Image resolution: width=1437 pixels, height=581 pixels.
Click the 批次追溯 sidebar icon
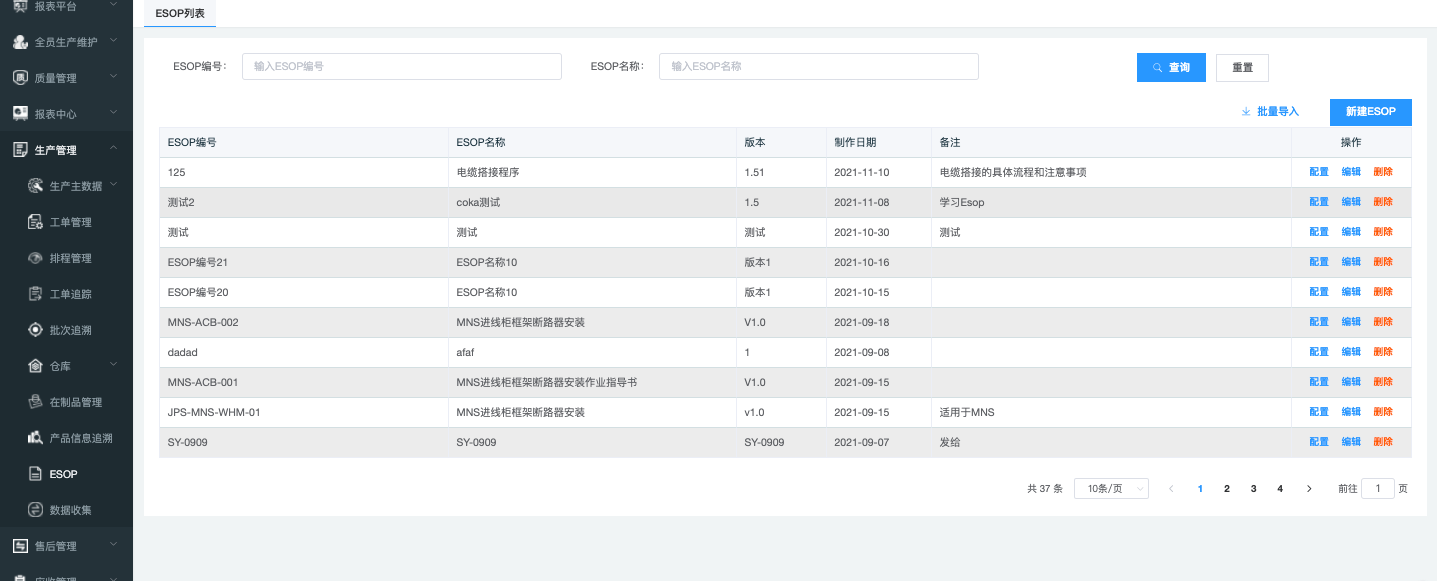click(35, 330)
